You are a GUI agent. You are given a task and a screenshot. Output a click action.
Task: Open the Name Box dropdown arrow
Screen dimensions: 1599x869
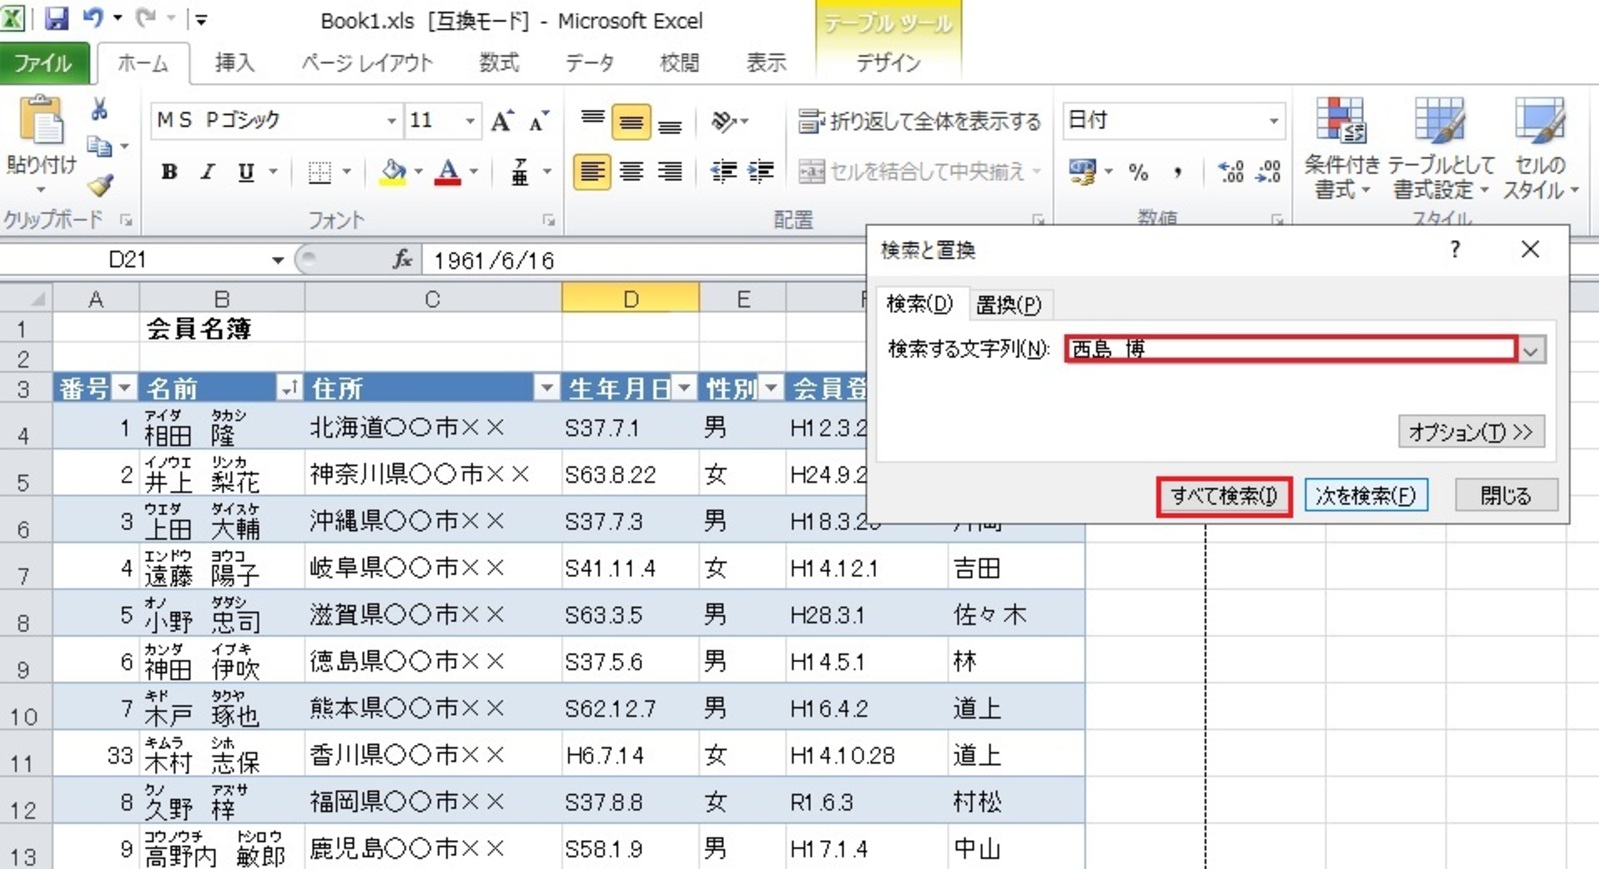coord(277,260)
